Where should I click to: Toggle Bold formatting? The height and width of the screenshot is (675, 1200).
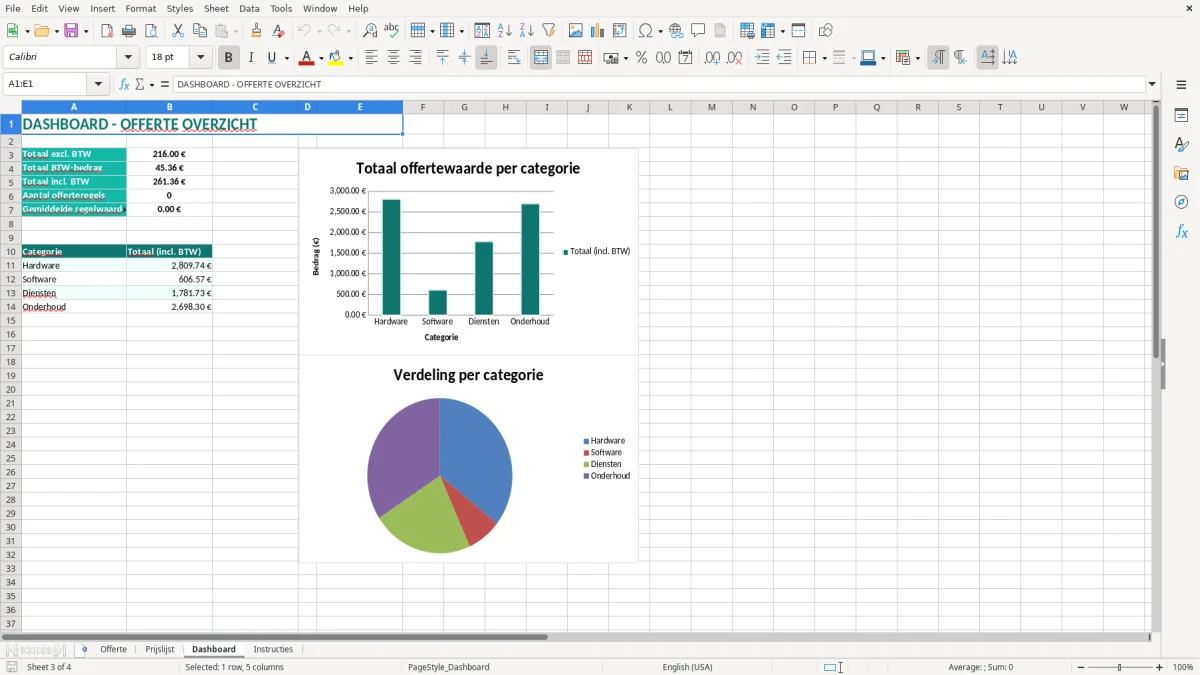pos(229,58)
